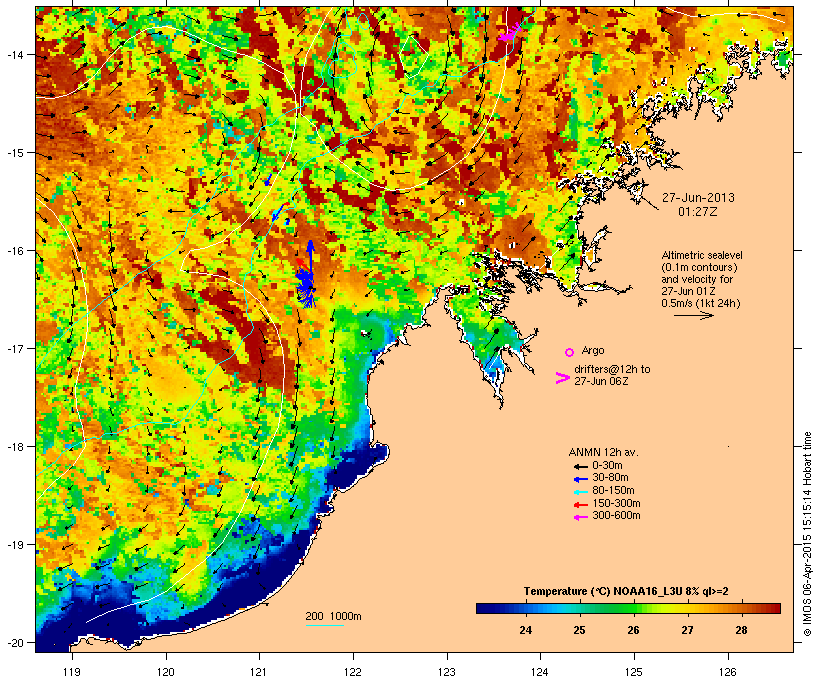Viewport: 820px width, 680px height.
Task: Click the drifters@12h legend text
Action: 612,375
